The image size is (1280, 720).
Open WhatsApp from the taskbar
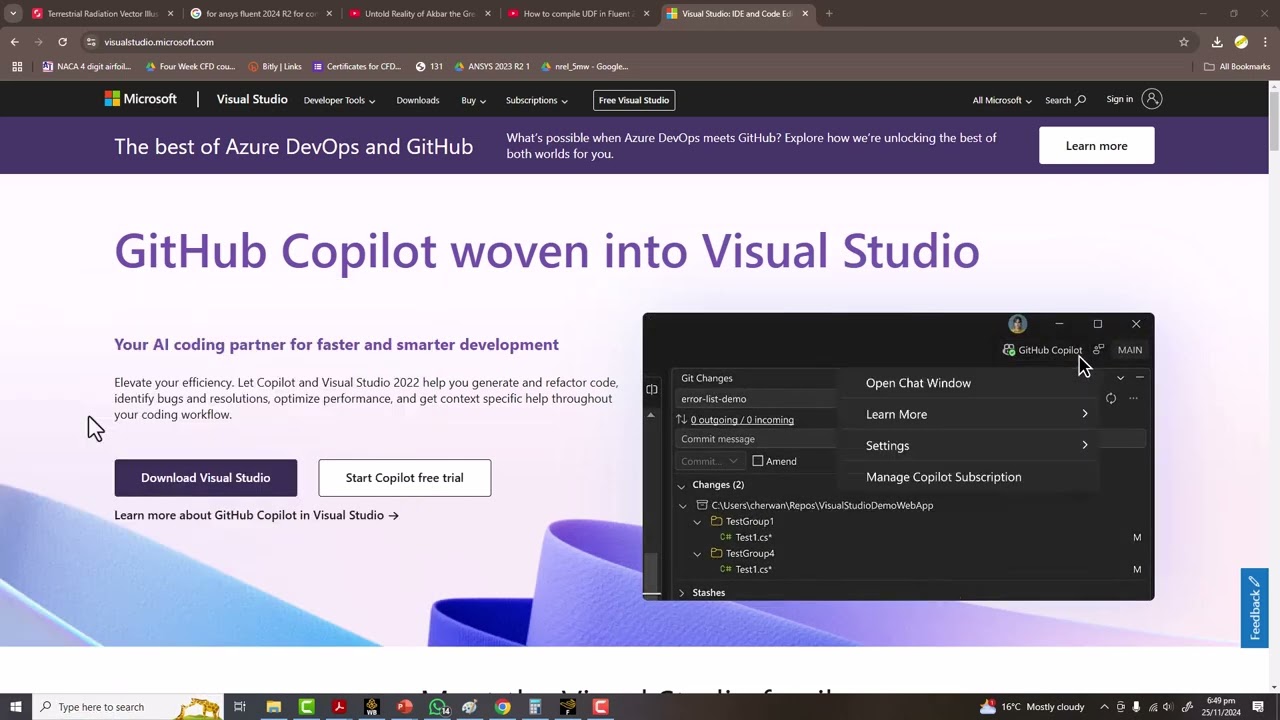438,707
